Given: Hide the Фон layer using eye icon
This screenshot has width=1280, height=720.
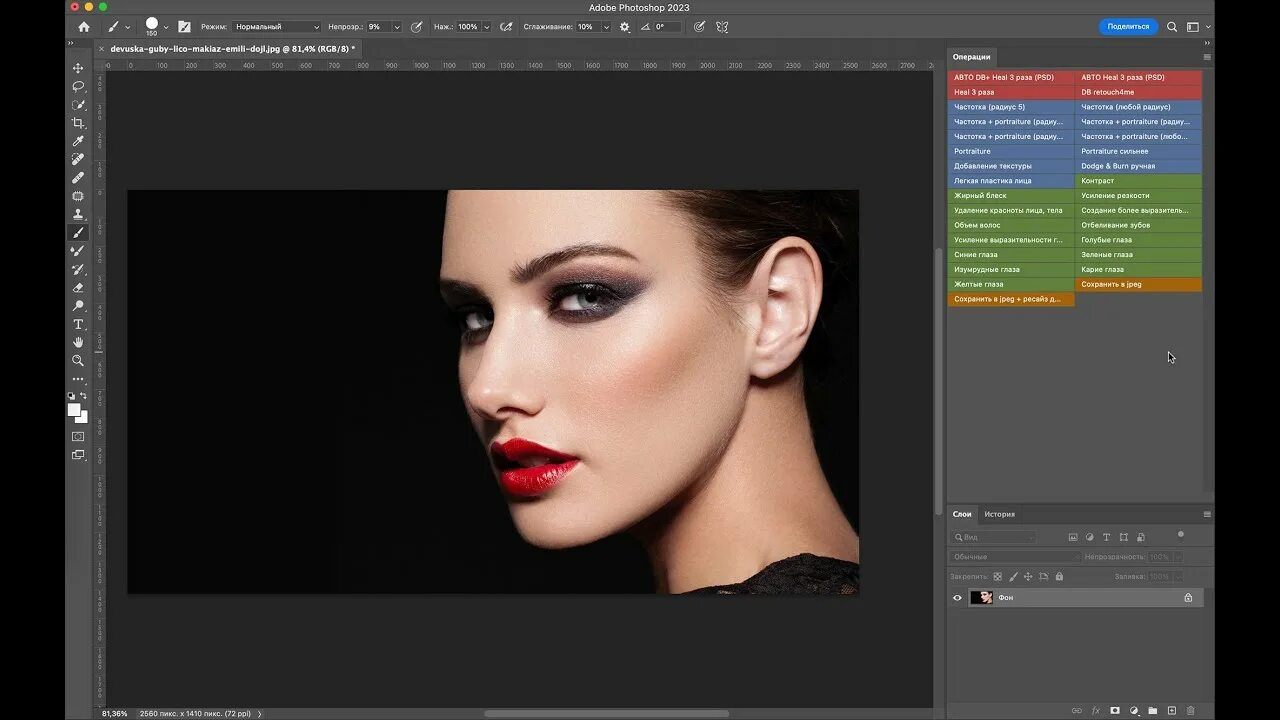Looking at the screenshot, I should pyautogui.click(x=957, y=598).
